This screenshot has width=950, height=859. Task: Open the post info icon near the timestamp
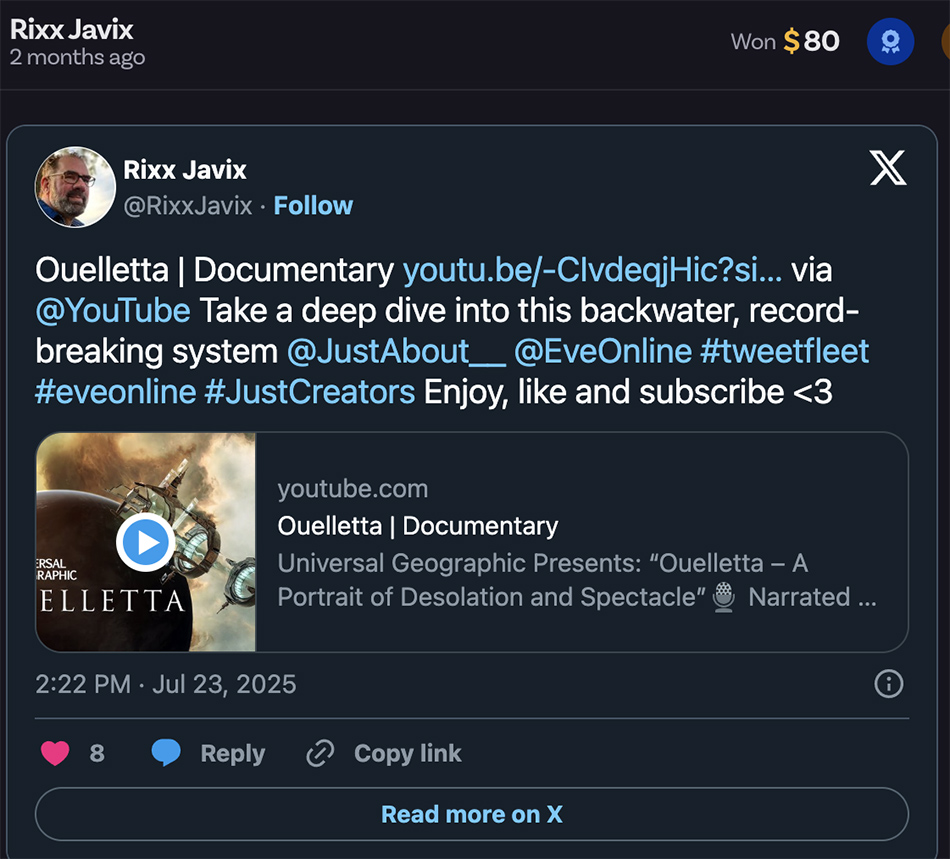pos(887,684)
